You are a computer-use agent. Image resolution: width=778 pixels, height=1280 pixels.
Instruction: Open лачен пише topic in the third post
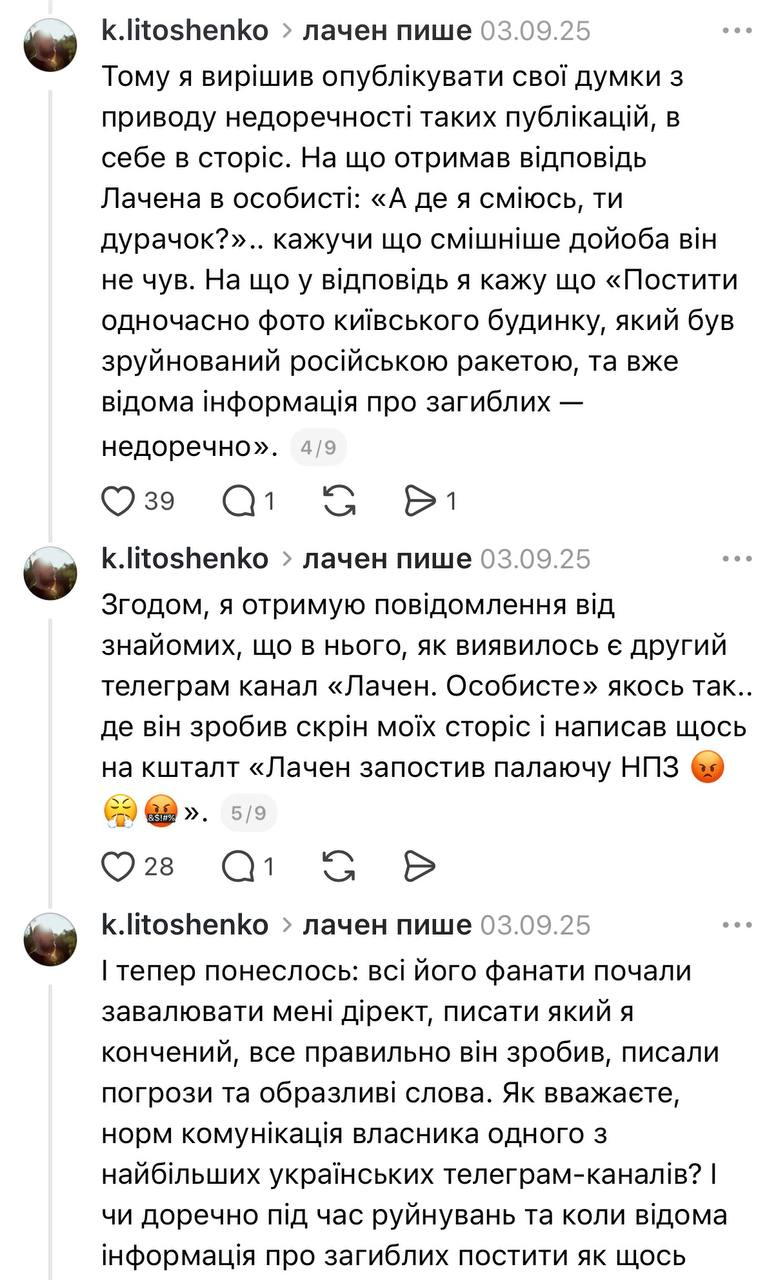click(386, 925)
